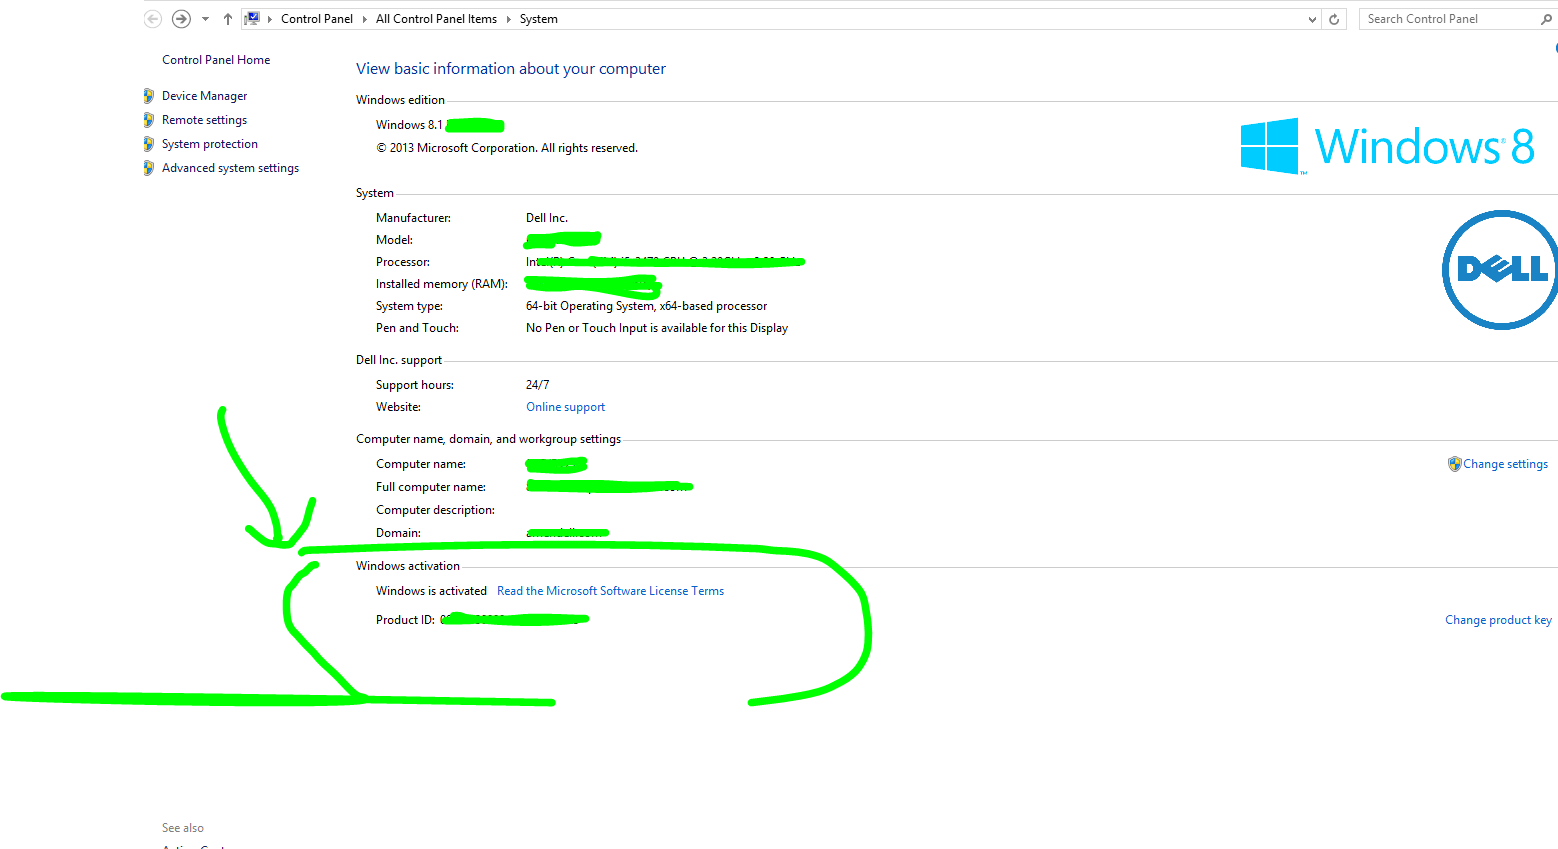Click the shield icon next to Change settings
Viewport: 1558px width, 849px height.
point(1454,464)
